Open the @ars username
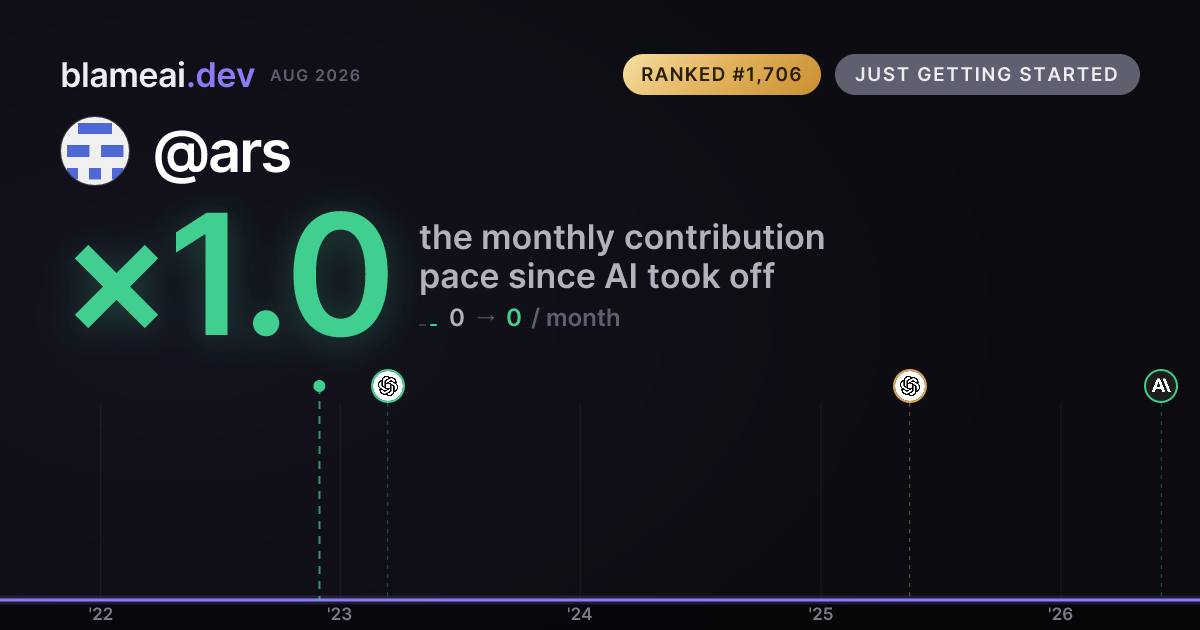Image resolution: width=1200 pixels, height=630 pixels. coord(222,152)
